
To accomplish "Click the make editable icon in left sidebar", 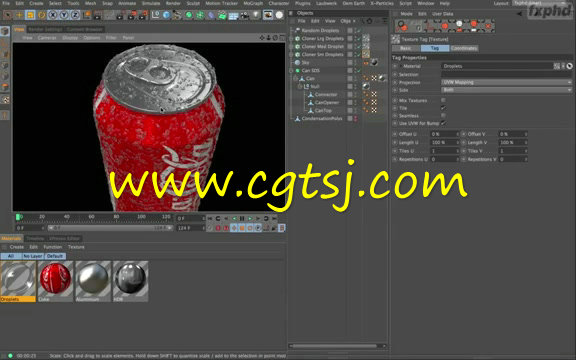I will point(5,31).
